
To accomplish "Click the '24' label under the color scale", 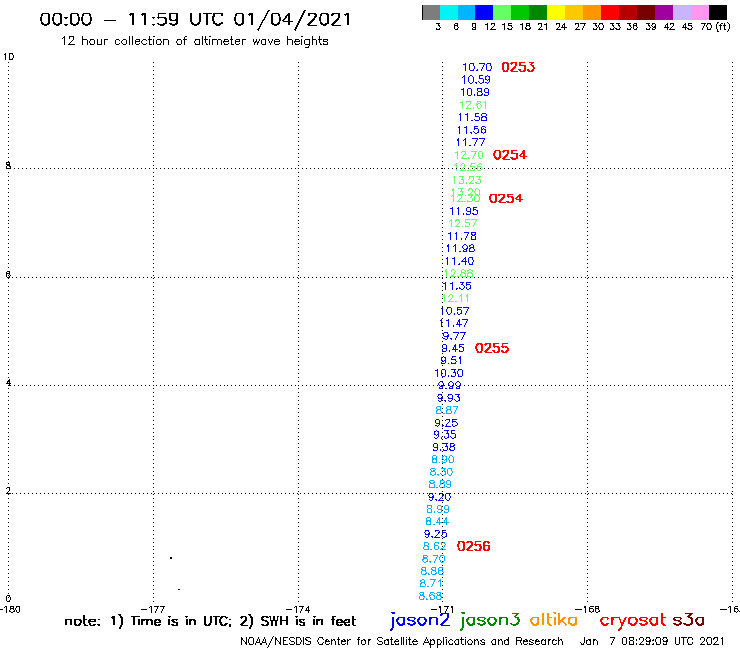I will point(561,26).
